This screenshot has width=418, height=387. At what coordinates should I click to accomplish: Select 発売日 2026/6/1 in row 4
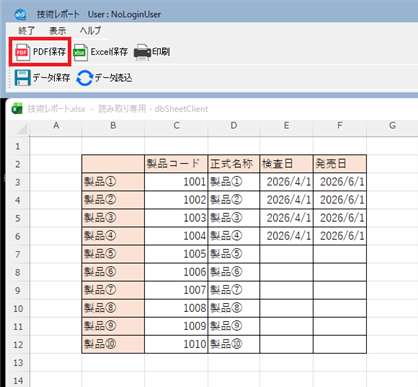340,200
